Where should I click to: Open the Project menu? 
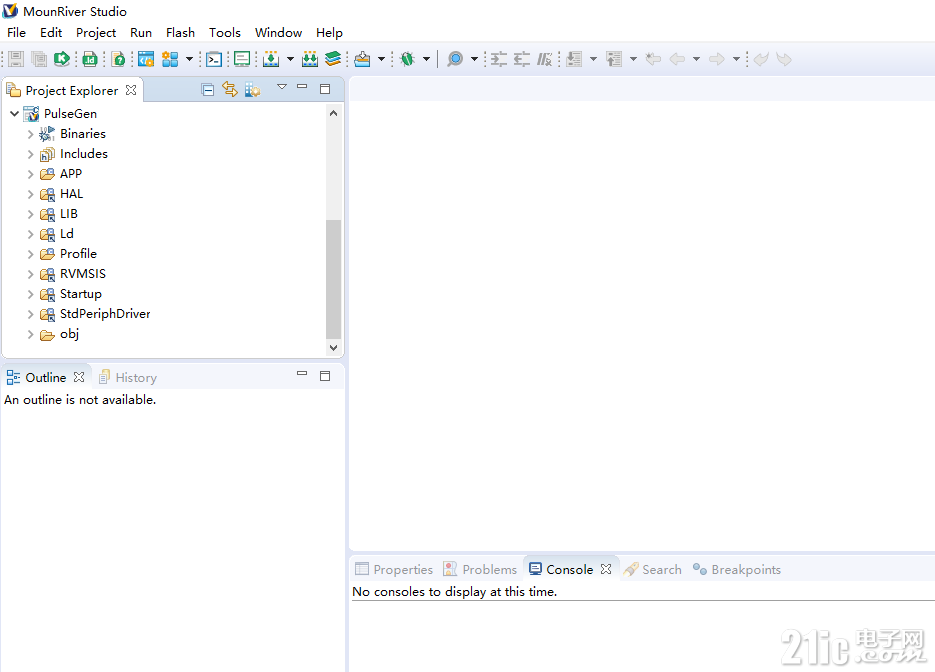point(95,32)
